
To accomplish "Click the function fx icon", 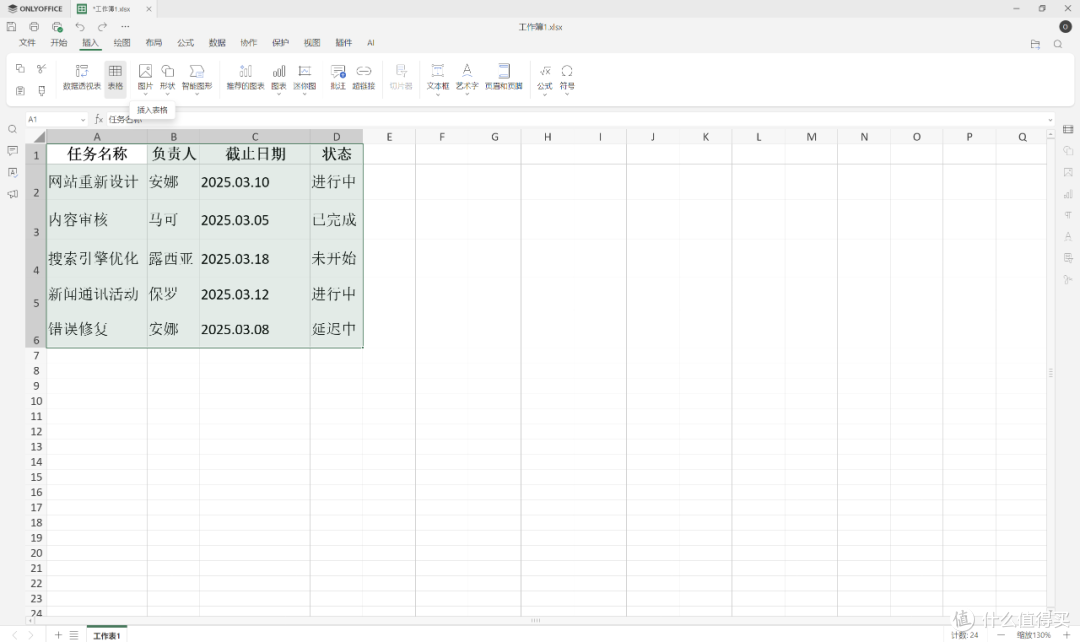I will [x=98, y=119].
